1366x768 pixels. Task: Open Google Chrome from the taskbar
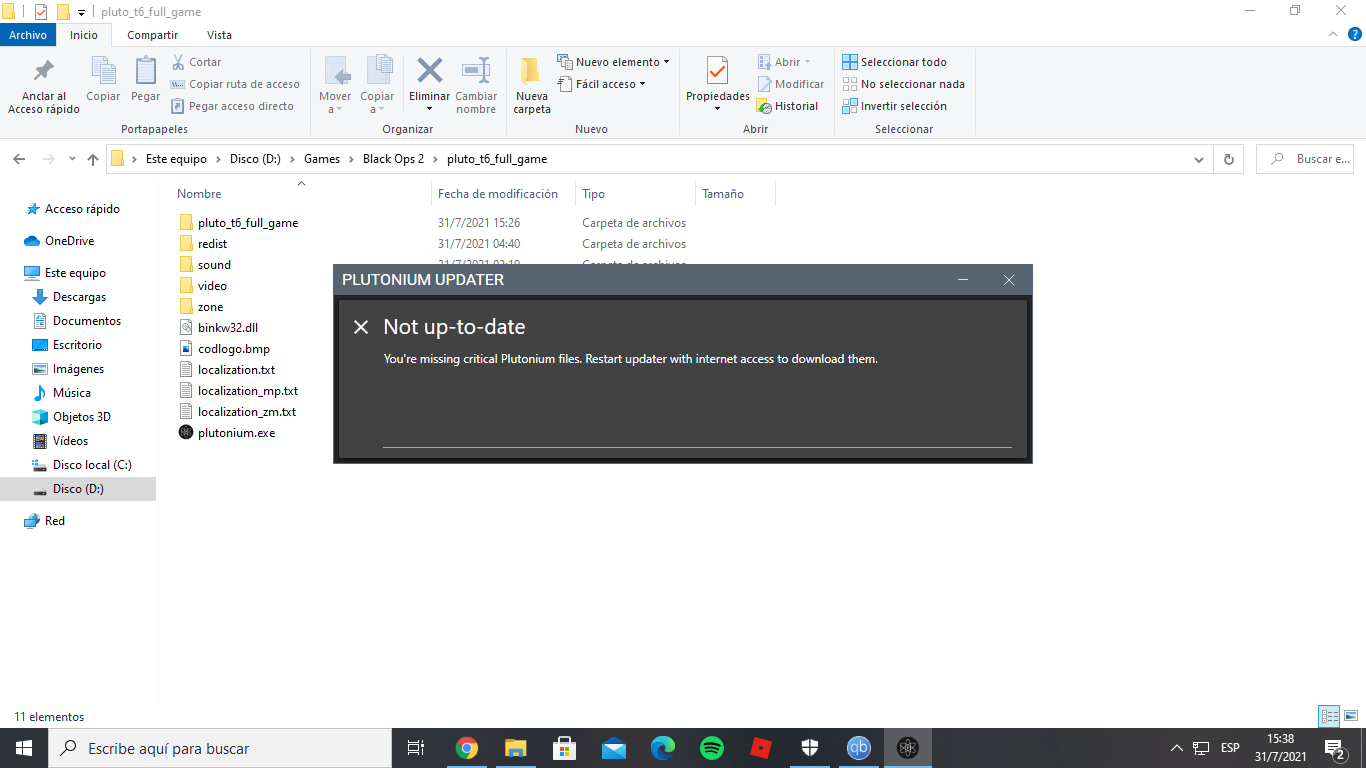click(x=467, y=748)
